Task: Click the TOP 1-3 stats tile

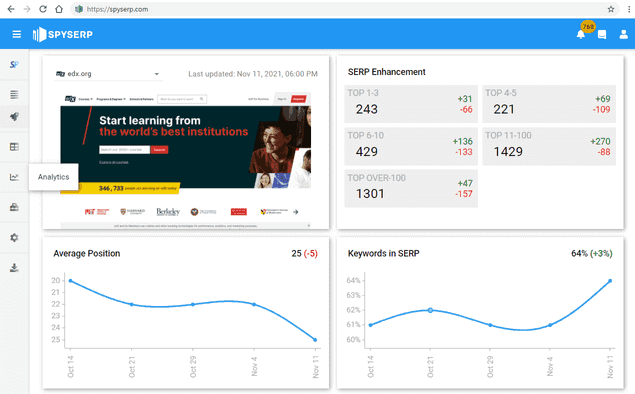Action: tap(411, 104)
